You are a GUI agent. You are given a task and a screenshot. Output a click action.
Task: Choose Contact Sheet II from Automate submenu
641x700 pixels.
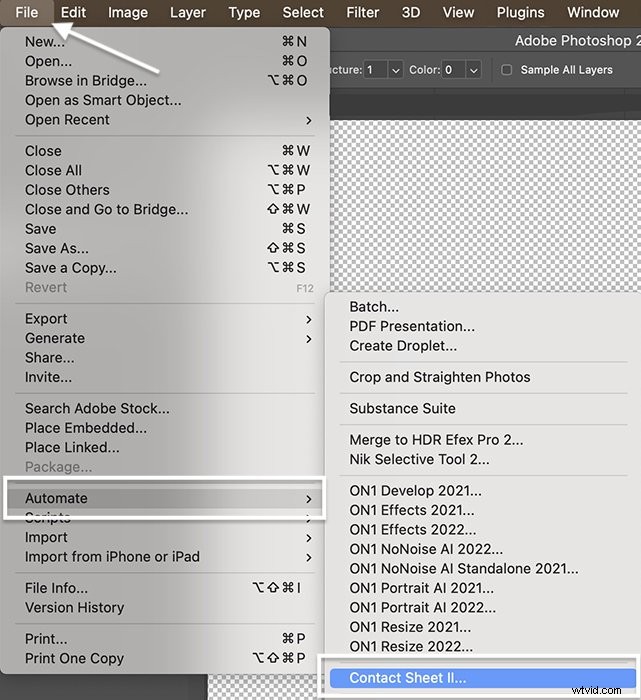coord(408,678)
